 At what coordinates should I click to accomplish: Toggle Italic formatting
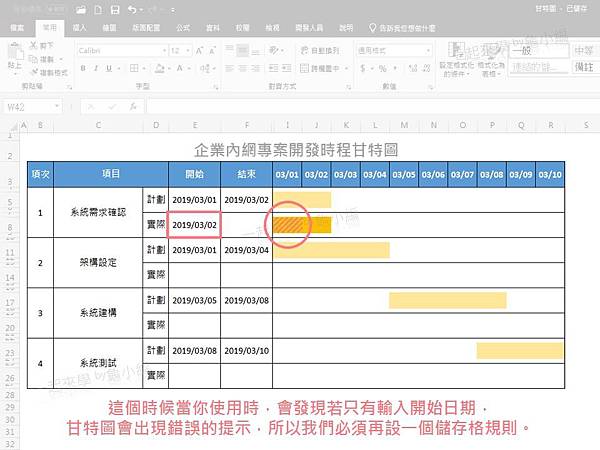pos(96,68)
